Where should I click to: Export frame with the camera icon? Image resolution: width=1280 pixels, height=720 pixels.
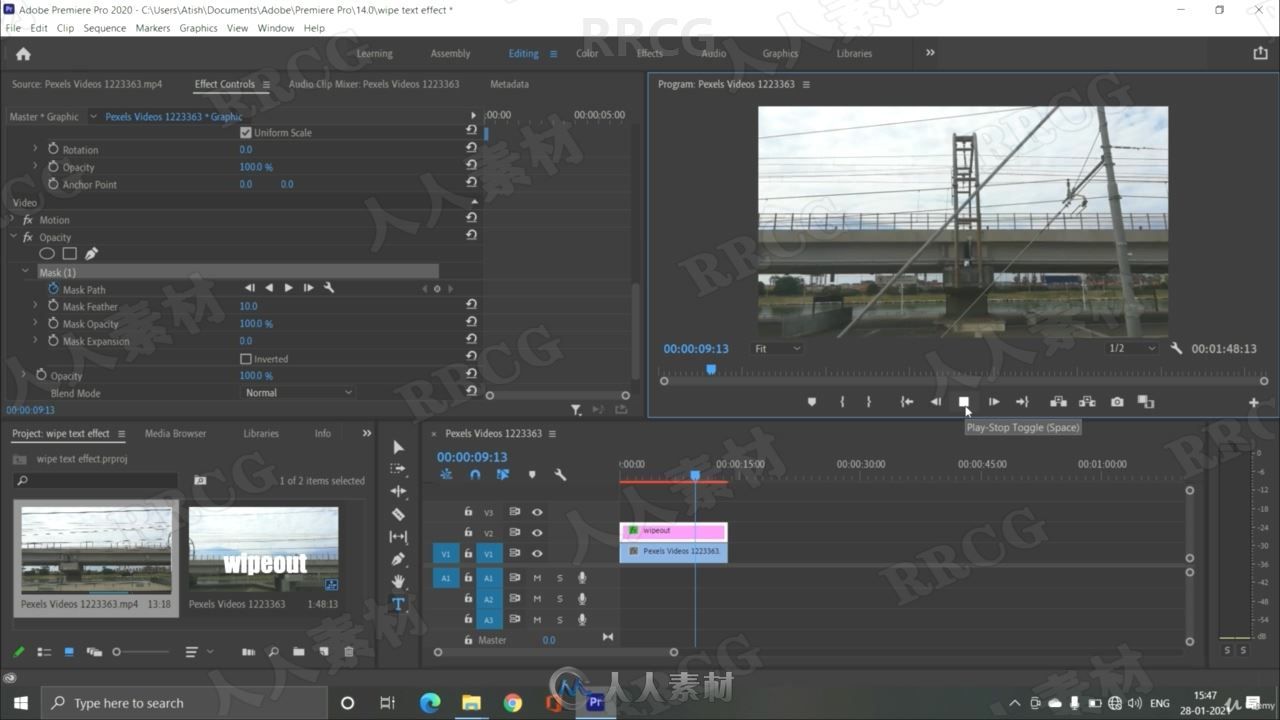[1117, 402]
